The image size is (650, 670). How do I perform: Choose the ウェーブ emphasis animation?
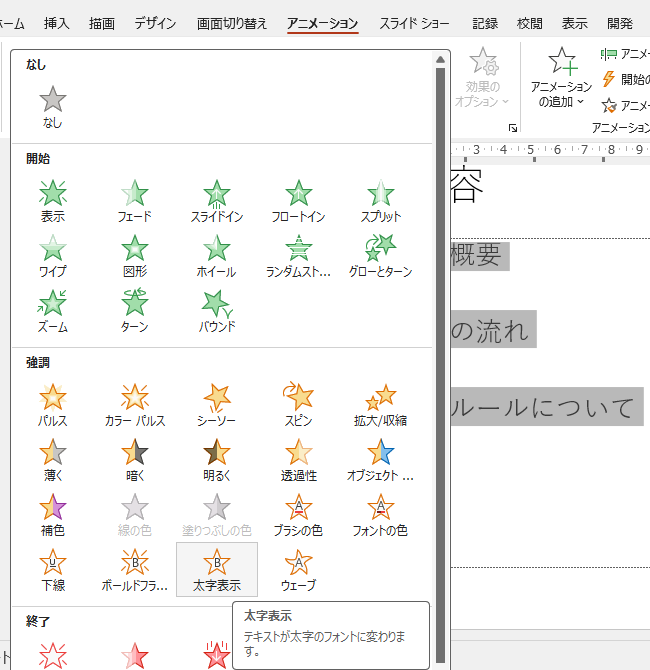(x=298, y=570)
